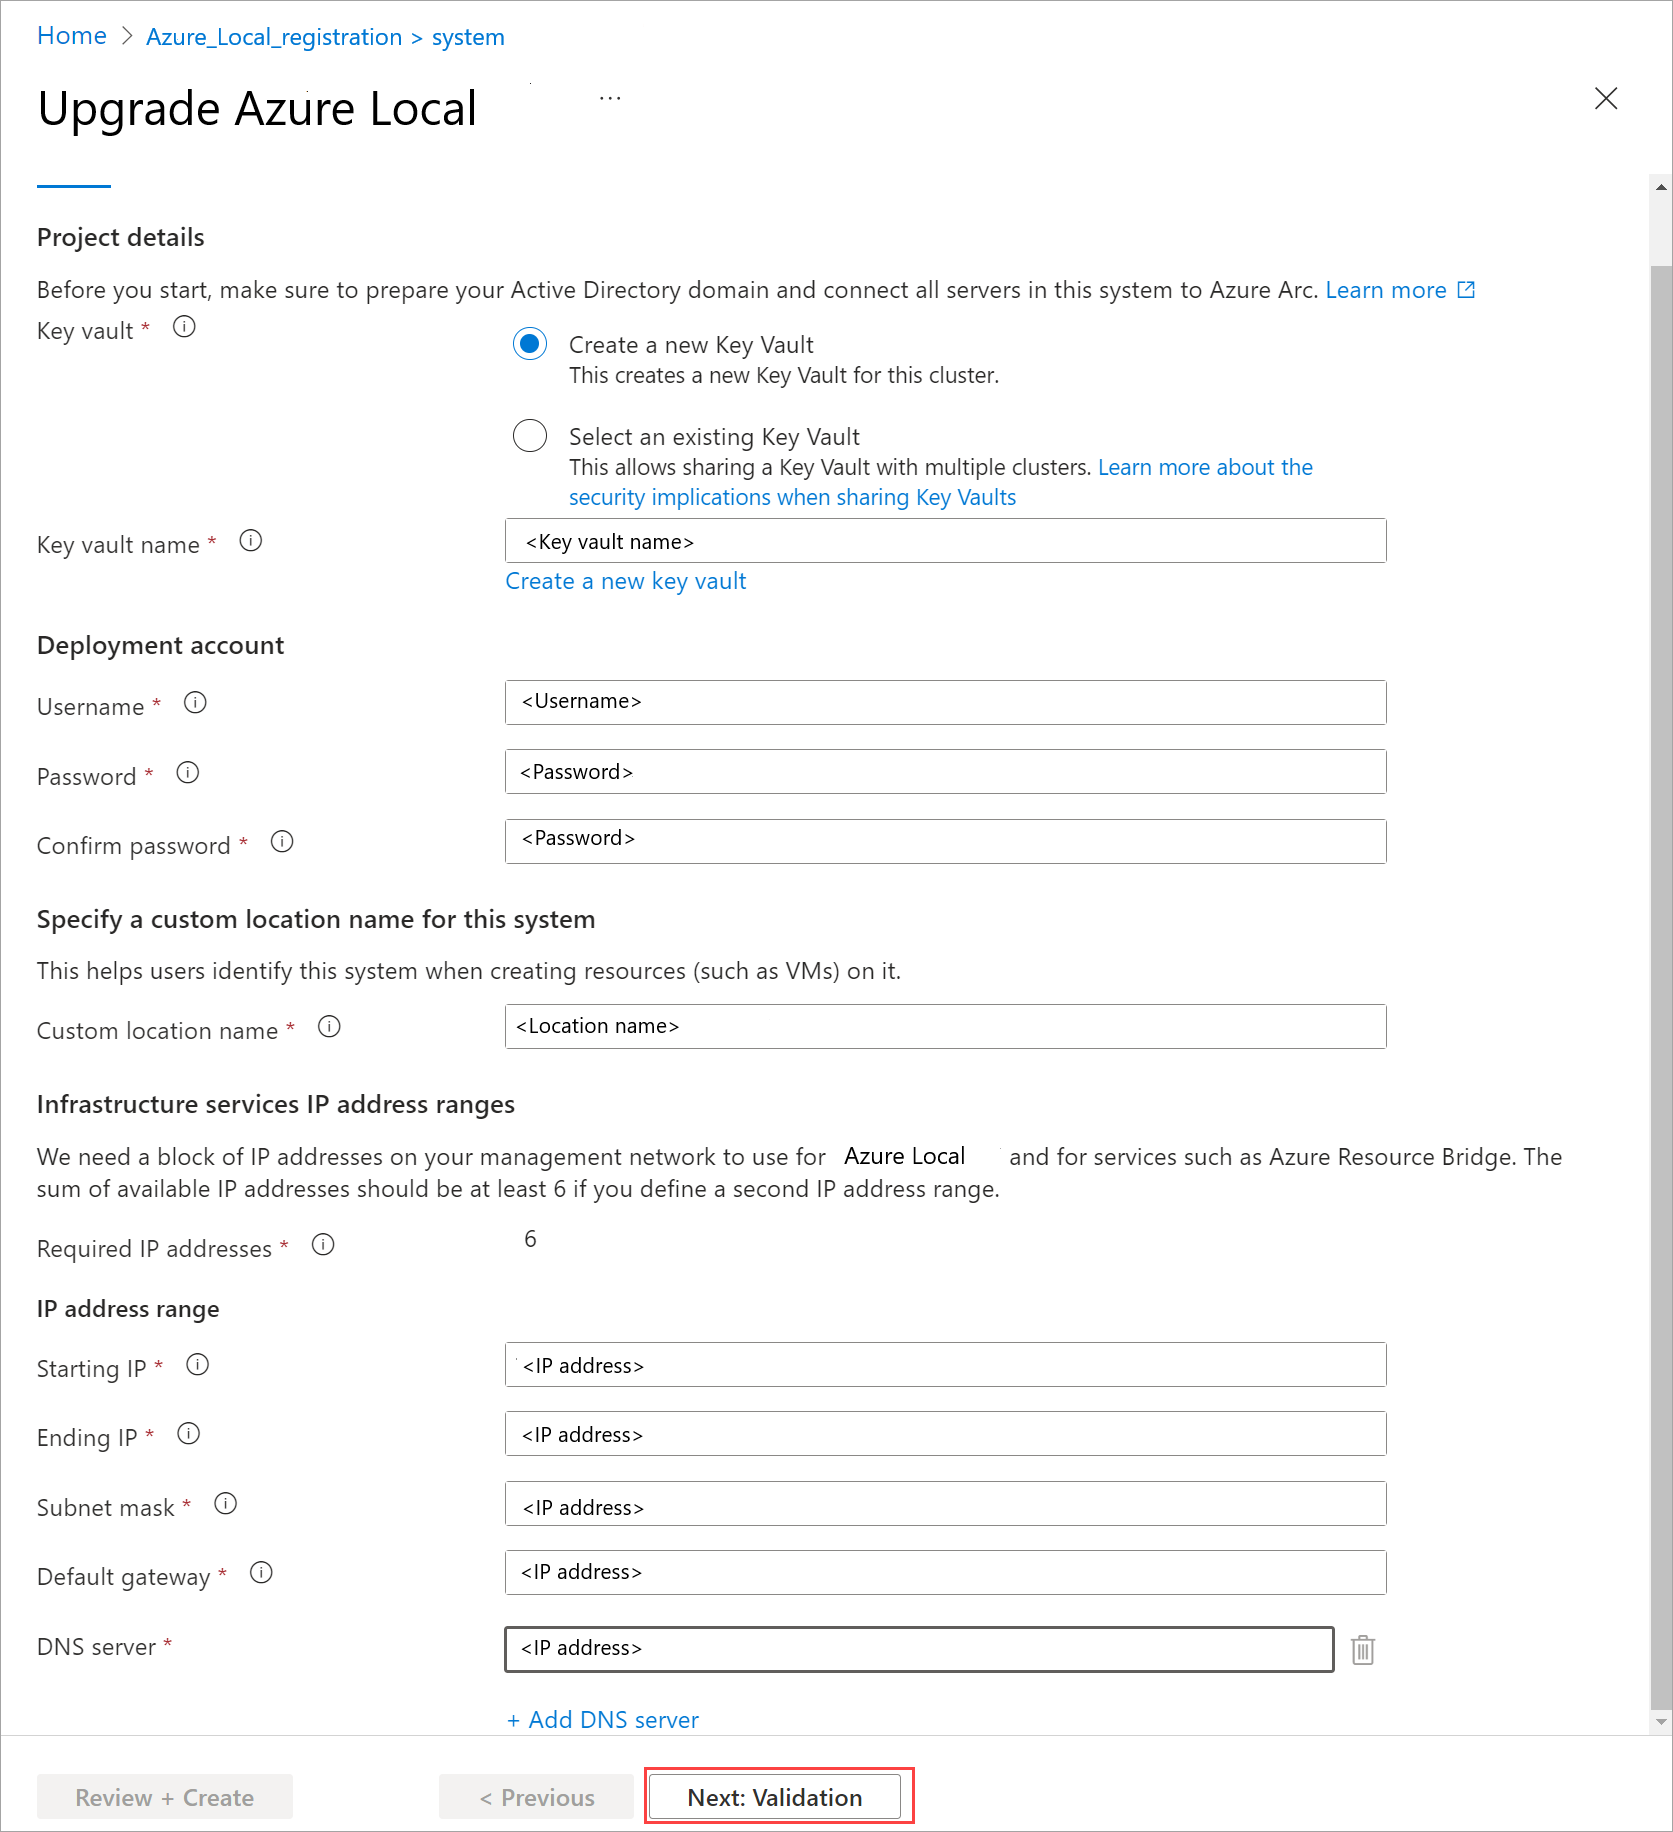Click the Next: Validation button
Viewport: 1673px width, 1832px height.
click(x=775, y=1797)
